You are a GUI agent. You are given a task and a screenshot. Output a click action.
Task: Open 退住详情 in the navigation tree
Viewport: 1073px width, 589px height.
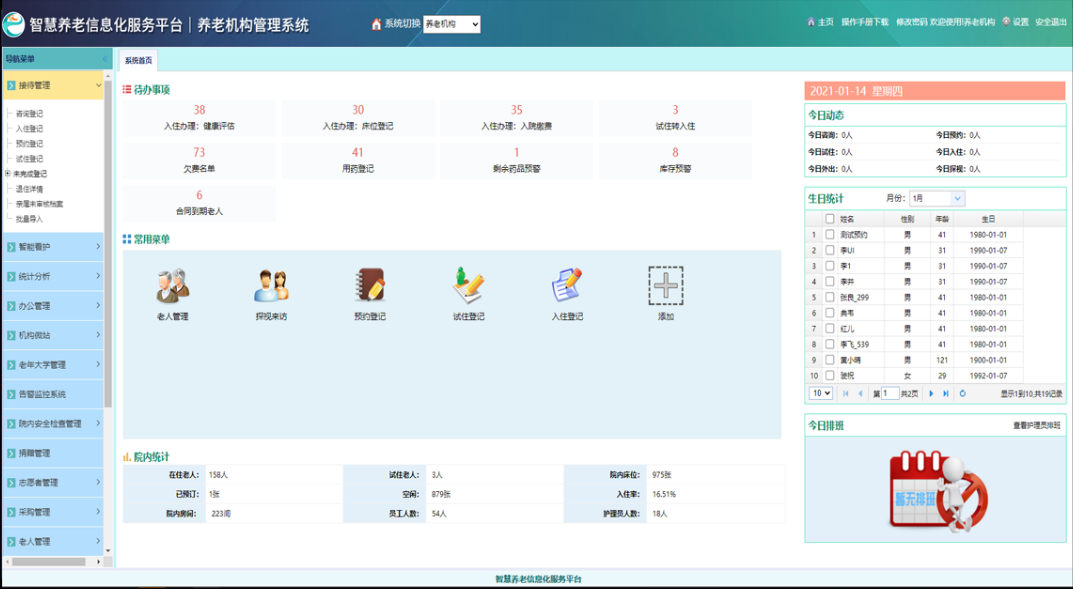click(x=29, y=189)
